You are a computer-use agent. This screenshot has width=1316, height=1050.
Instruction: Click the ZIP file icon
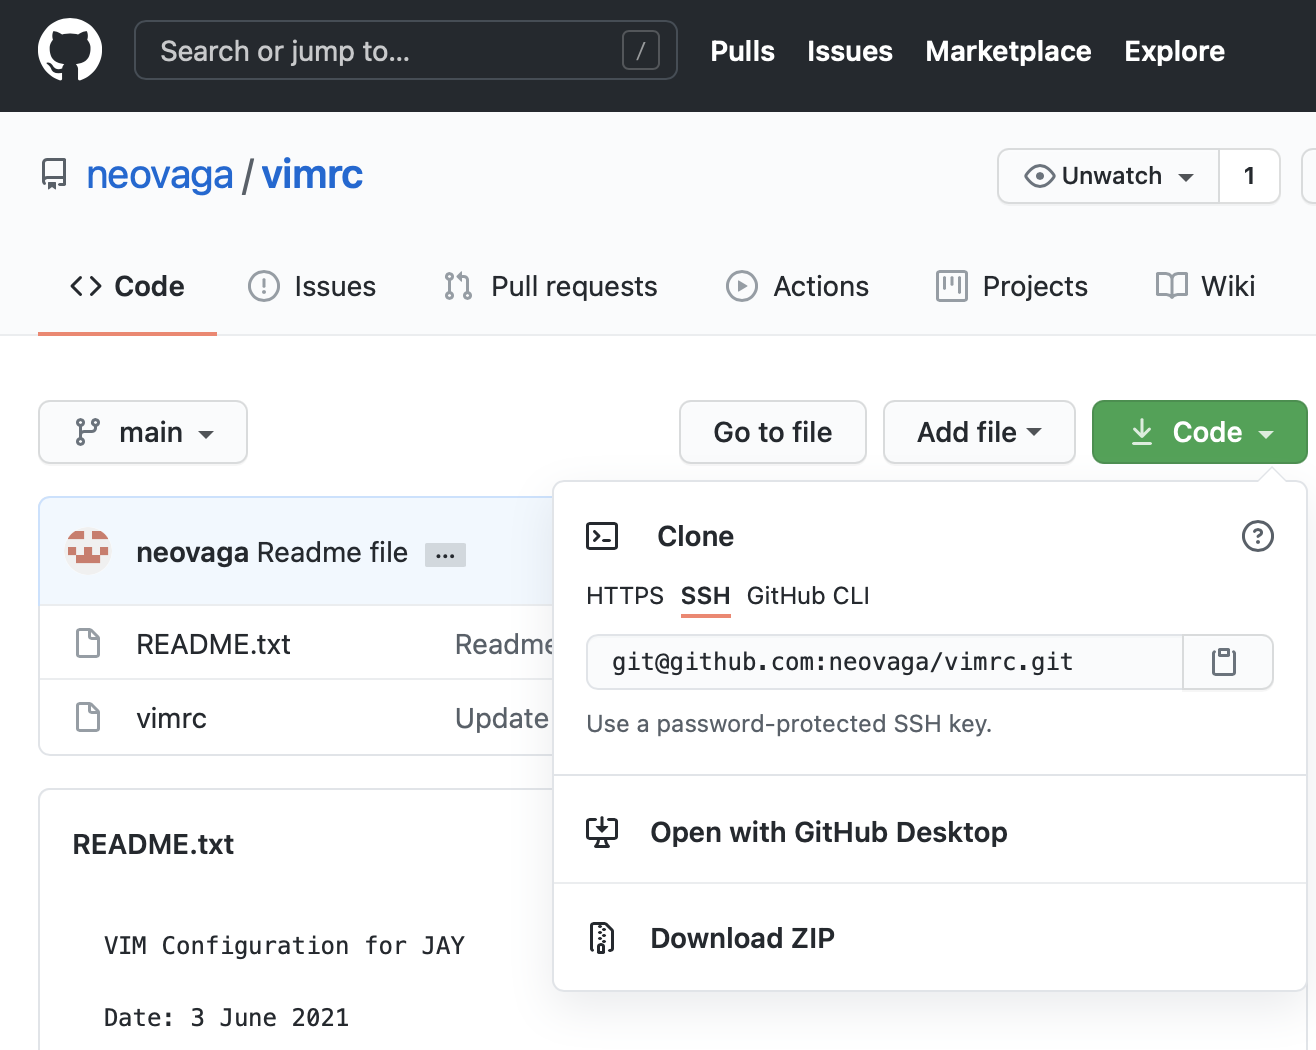[602, 938]
